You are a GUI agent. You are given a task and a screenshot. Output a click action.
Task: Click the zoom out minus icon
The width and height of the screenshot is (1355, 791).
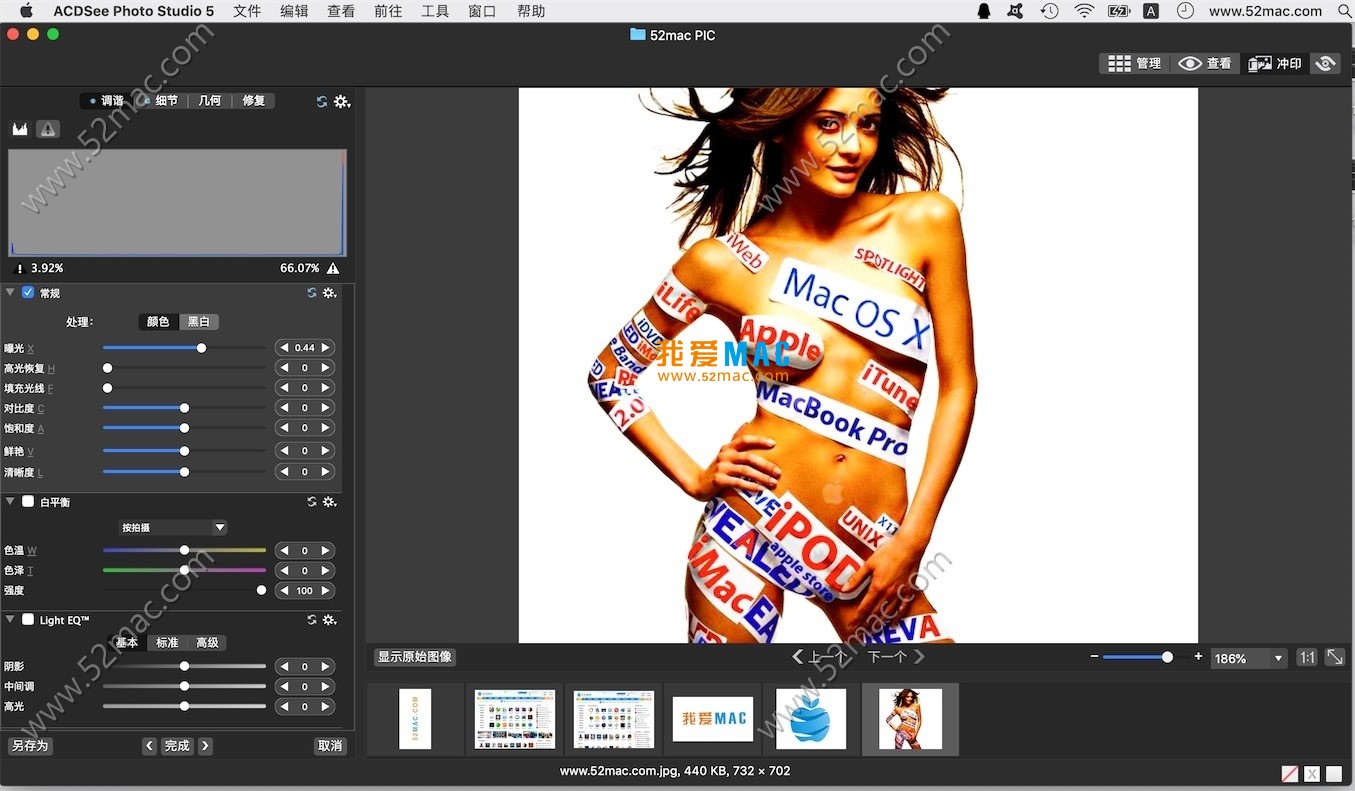pos(1094,657)
